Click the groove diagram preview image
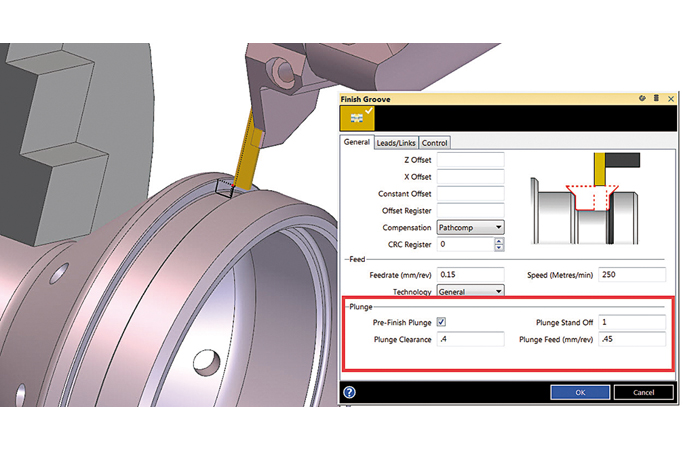Image resolution: width=700 pixels, height=450 pixels. point(585,199)
